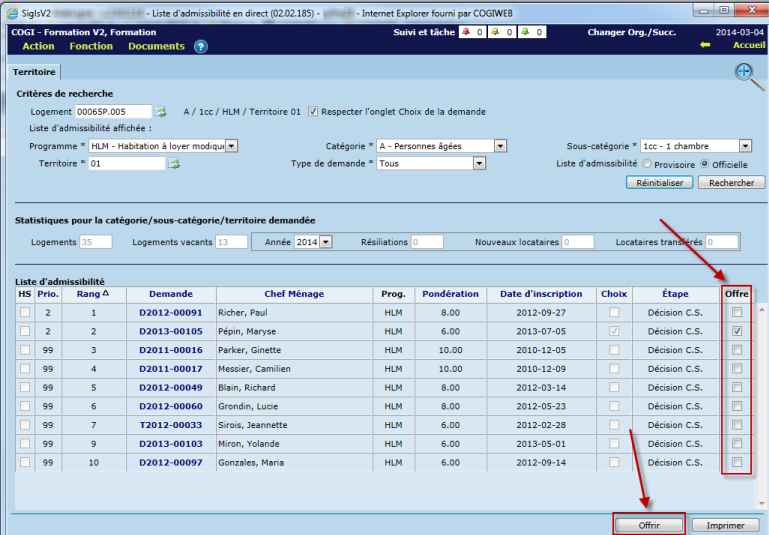This screenshot has height=535, width=769.
Task: Click the Logement lookup icon
Action: tap(161, 112)
